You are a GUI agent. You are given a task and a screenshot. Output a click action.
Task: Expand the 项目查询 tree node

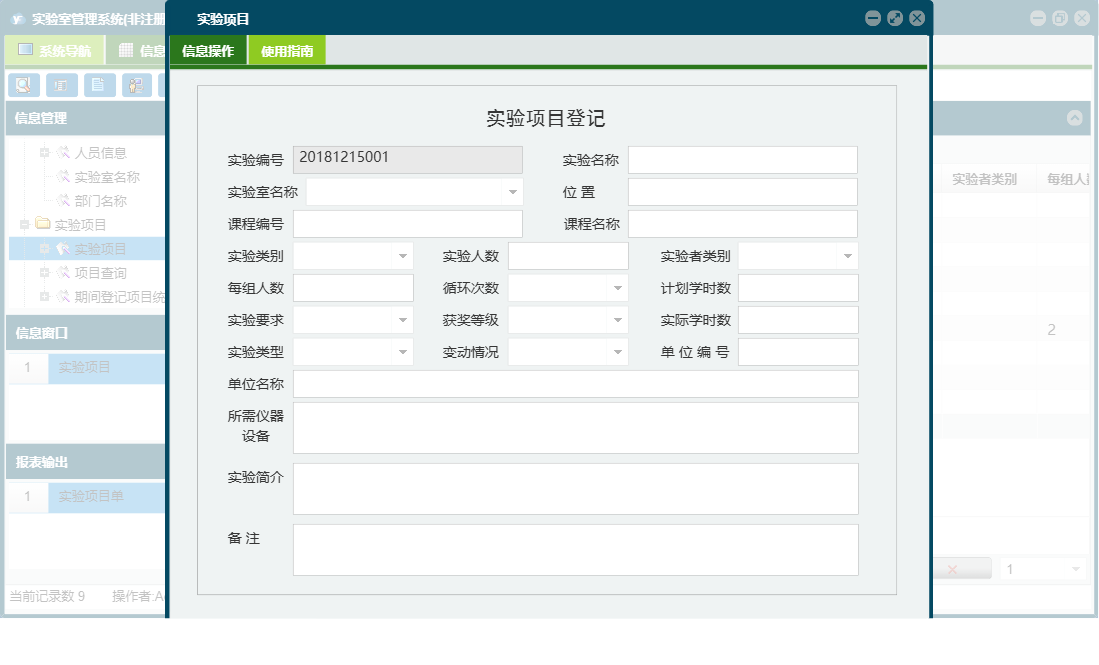pos(44,273)
